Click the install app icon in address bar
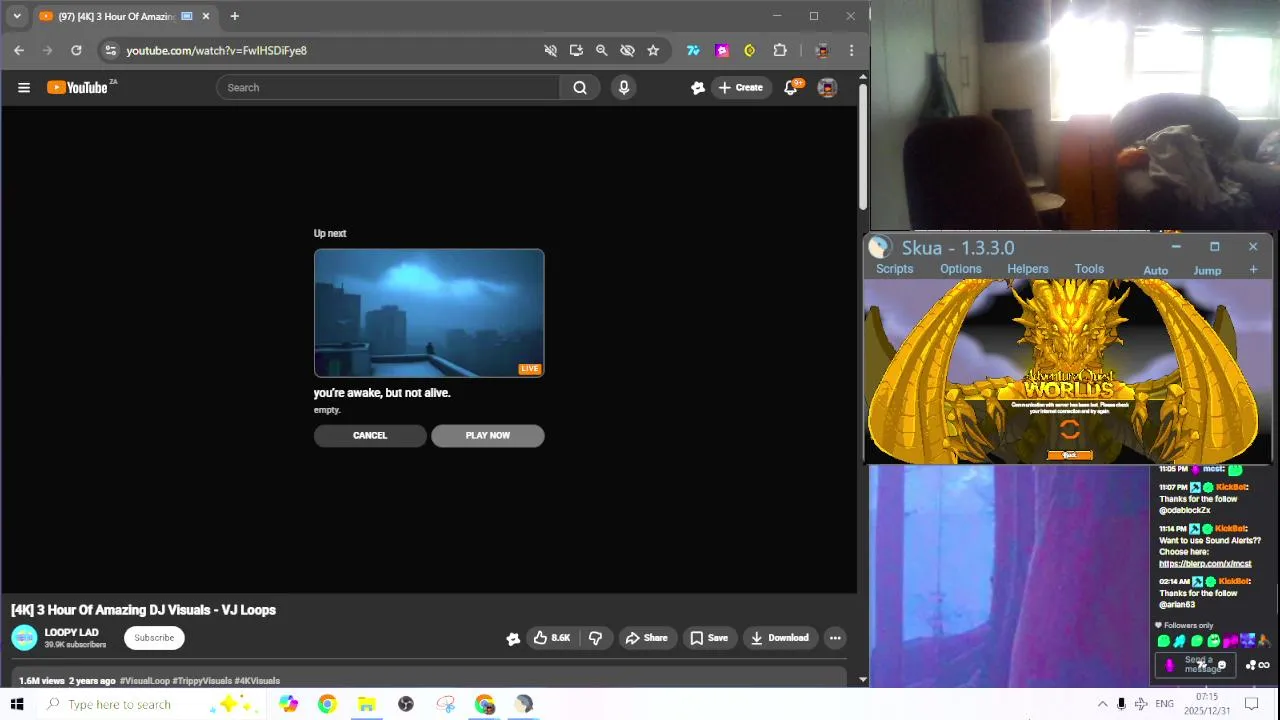Screen dimensions: 1280x720 pyautogui.click(x=576, y=50)
